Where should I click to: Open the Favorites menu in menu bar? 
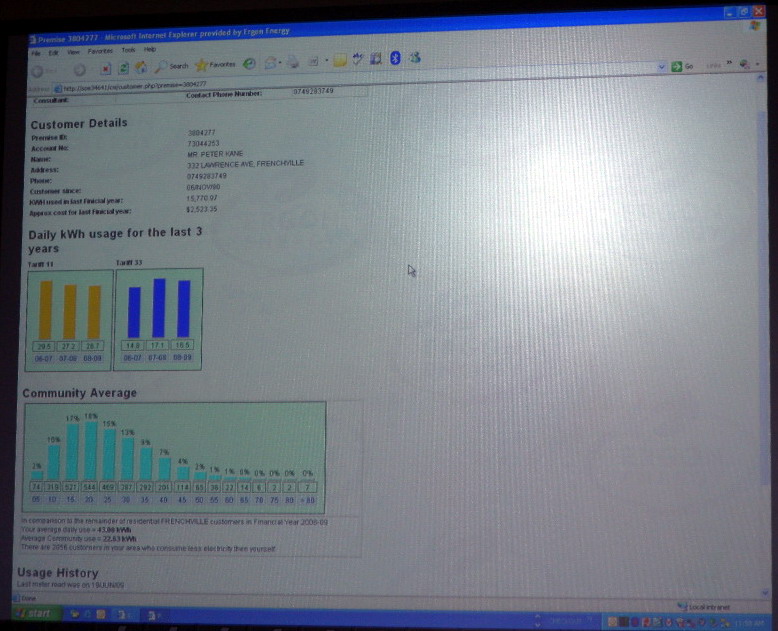(x=100, y=50)
